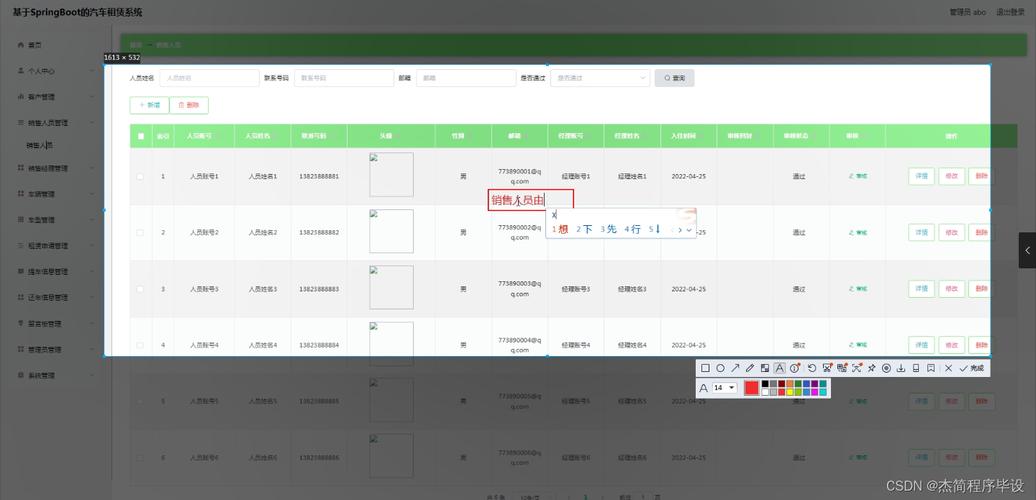This screenshot has height=500, width=1036.
Task: Click the 查询 search button
Action: [x=675, y=78]
